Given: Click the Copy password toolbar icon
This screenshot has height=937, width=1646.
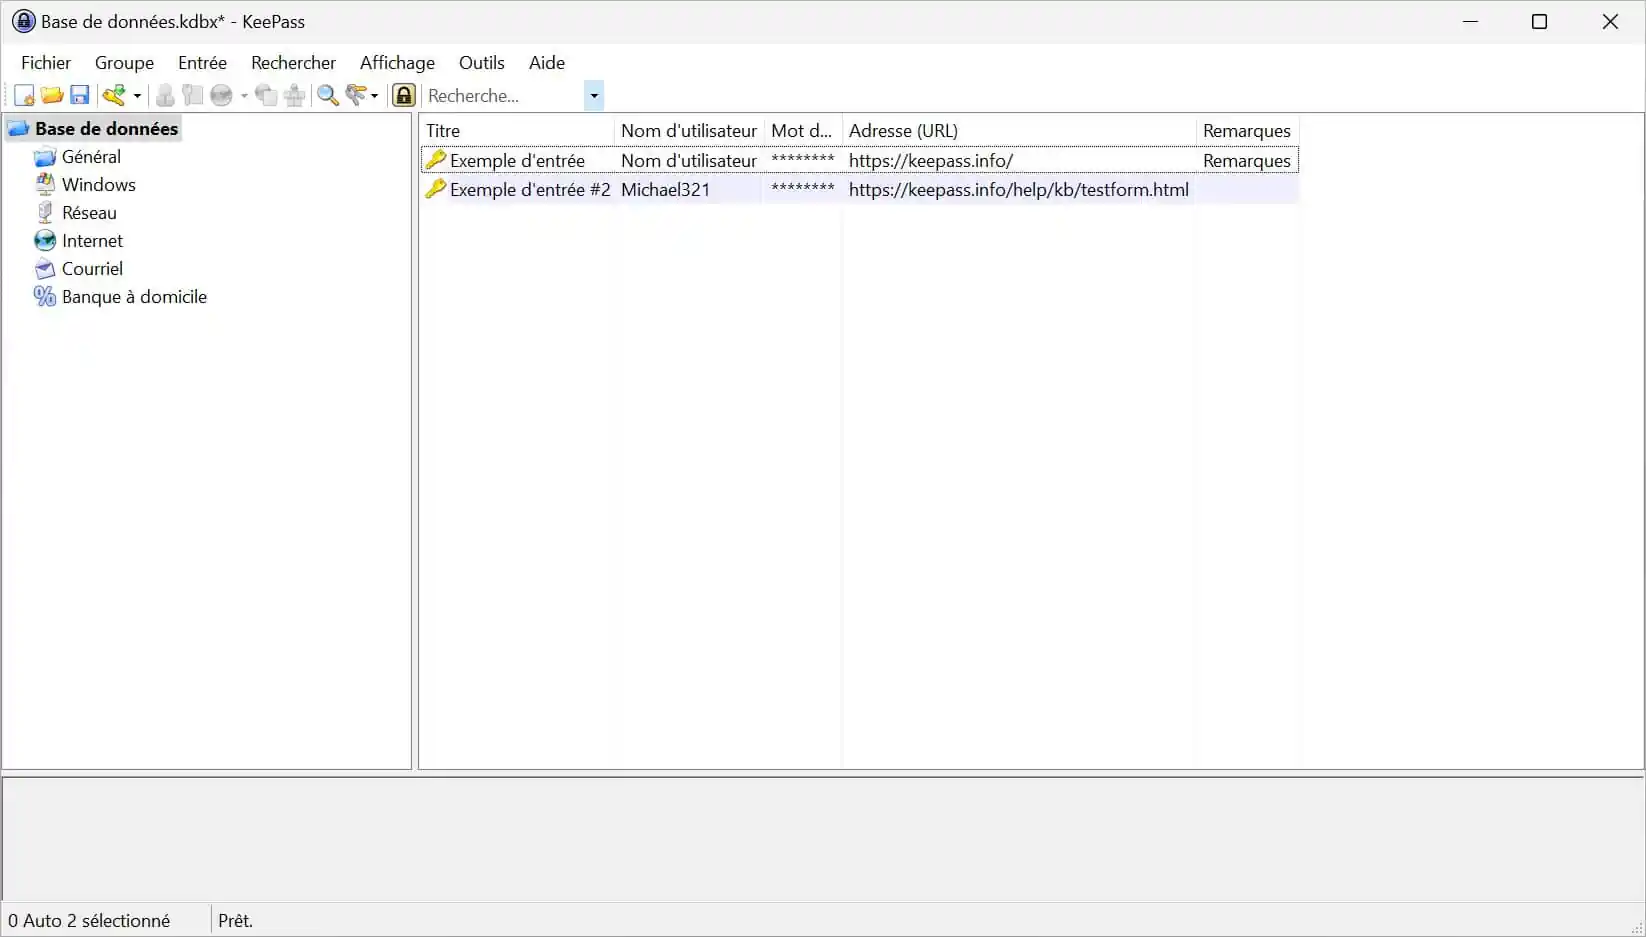Looking at the screenshot, I should coord(193,95).
